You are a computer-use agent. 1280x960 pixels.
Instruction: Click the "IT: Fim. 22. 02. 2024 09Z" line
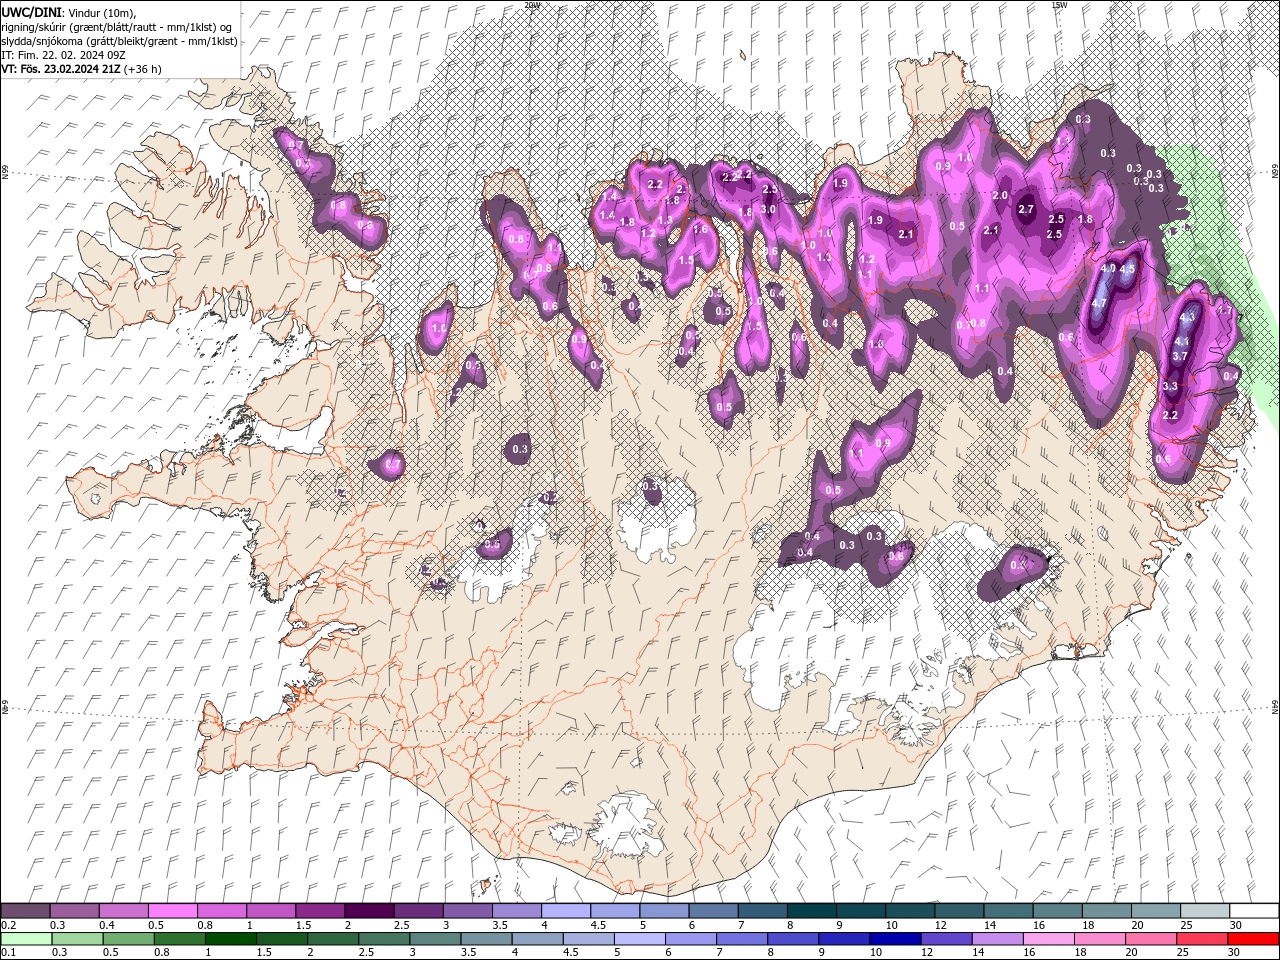63,55
